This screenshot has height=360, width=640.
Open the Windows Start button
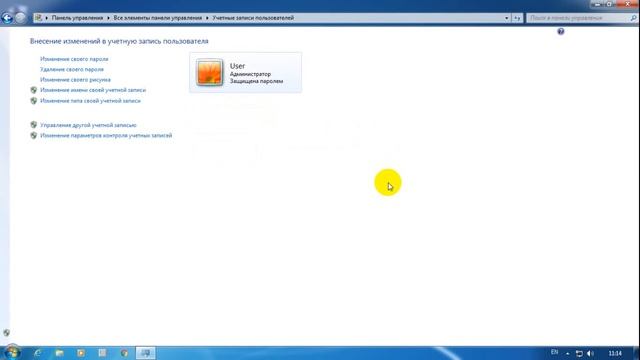(x=12, y=352)
